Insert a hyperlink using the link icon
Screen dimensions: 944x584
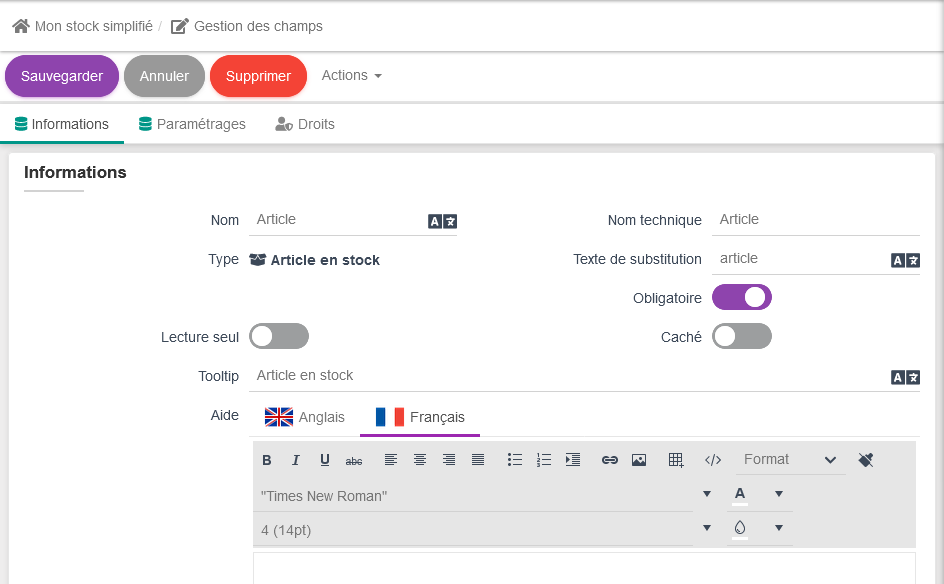coord(609,460)
